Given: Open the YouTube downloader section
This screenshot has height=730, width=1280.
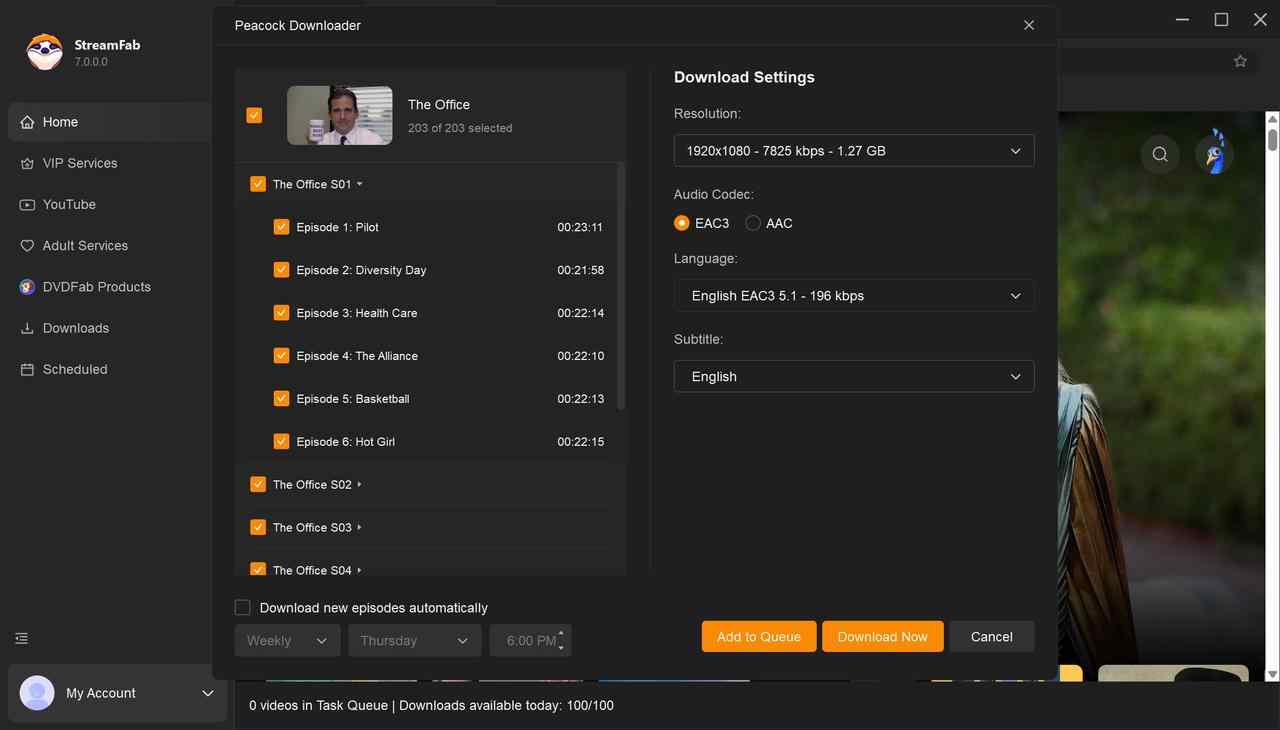Looking at the screenshot, I should pyautogui.click(x=69, y=204).
